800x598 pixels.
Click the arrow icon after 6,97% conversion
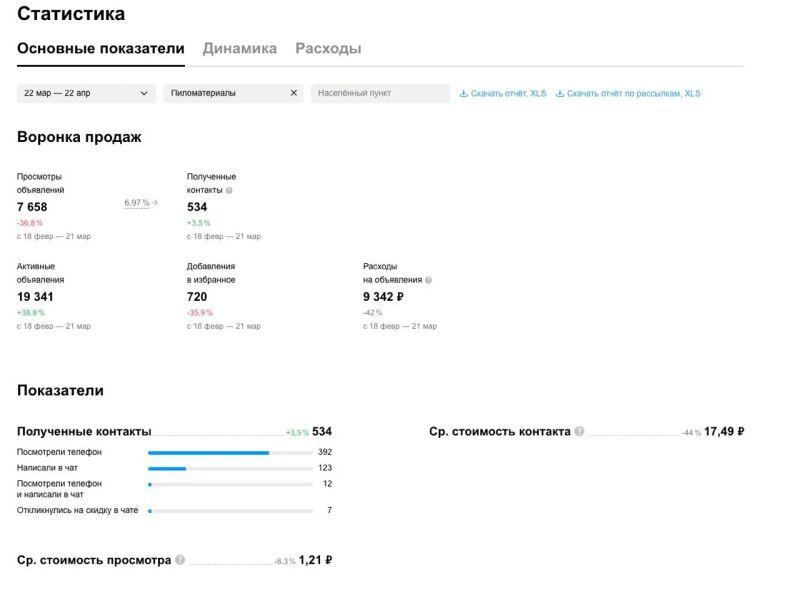(x=155, y=203)
